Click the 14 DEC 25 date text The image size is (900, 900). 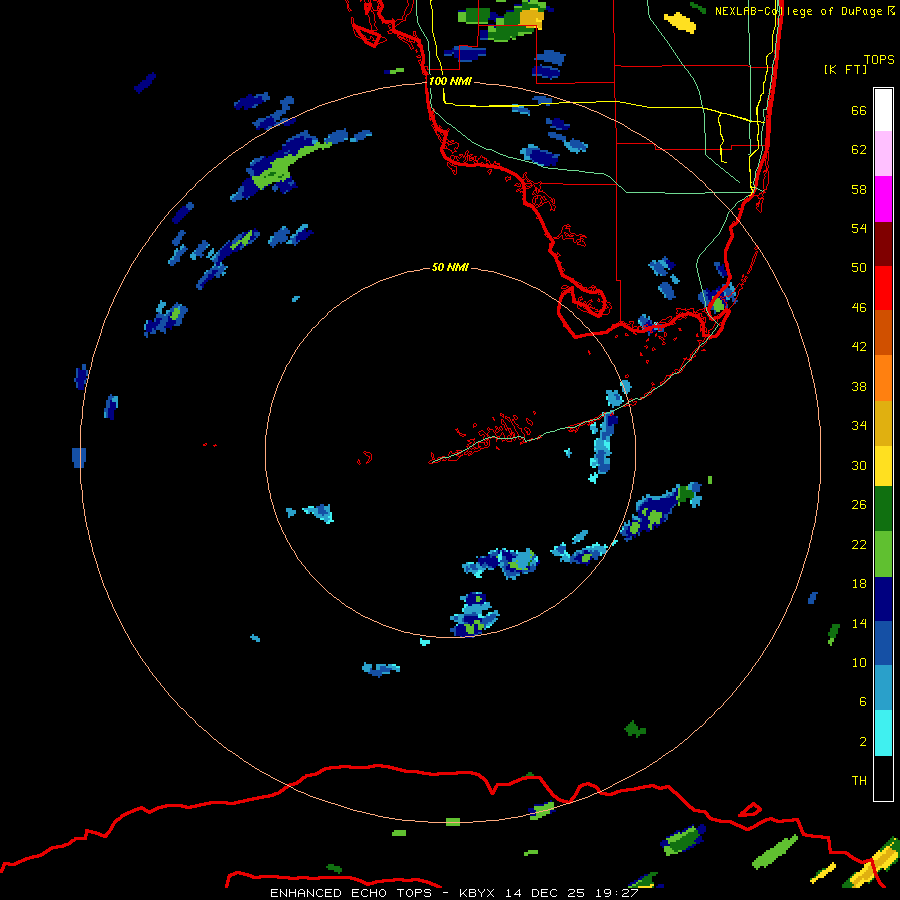[545, 893]
